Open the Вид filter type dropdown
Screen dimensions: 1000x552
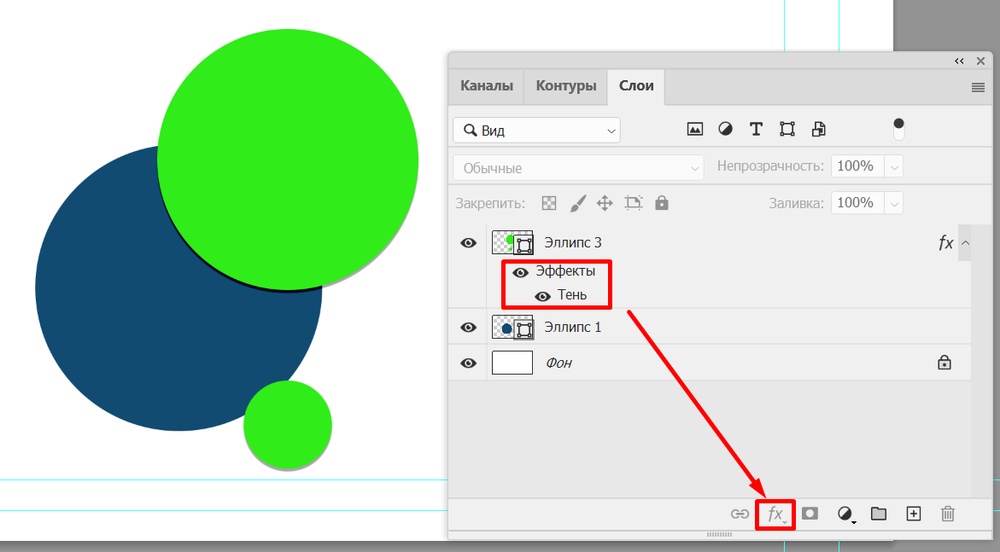[x=536, y=131]
